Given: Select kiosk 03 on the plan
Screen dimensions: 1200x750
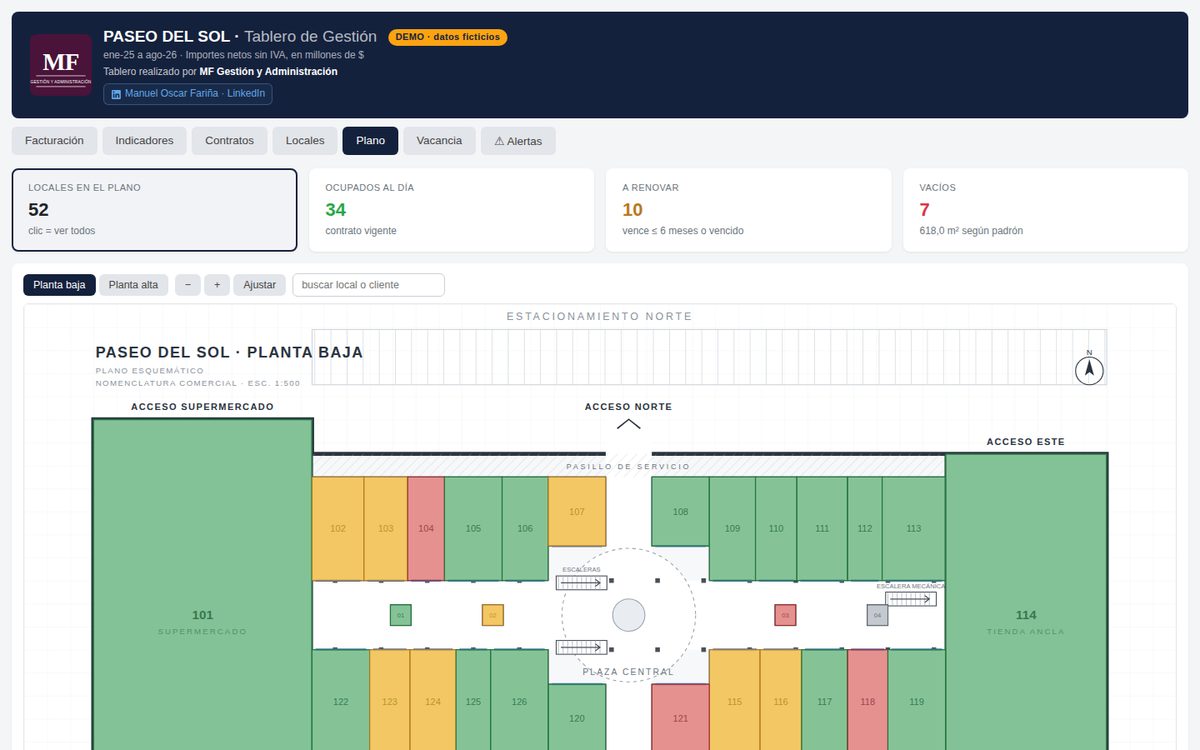Looking at the screenshot, I should tap(785, 615).
